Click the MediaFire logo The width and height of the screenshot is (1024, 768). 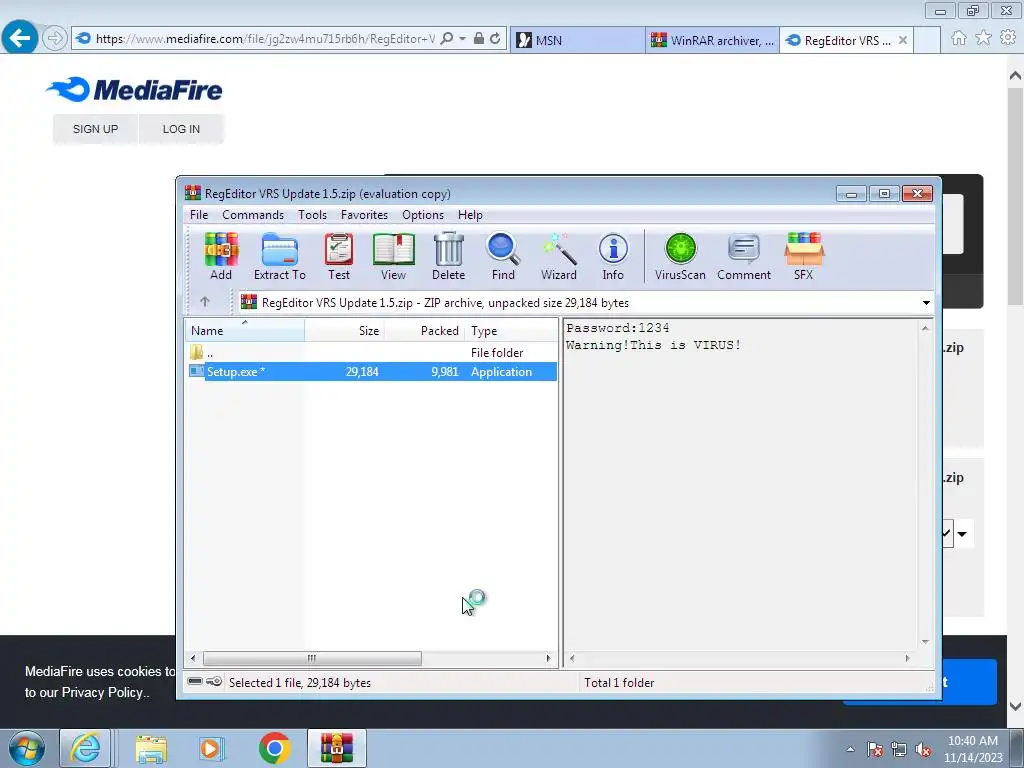click(x=135, y=89)
